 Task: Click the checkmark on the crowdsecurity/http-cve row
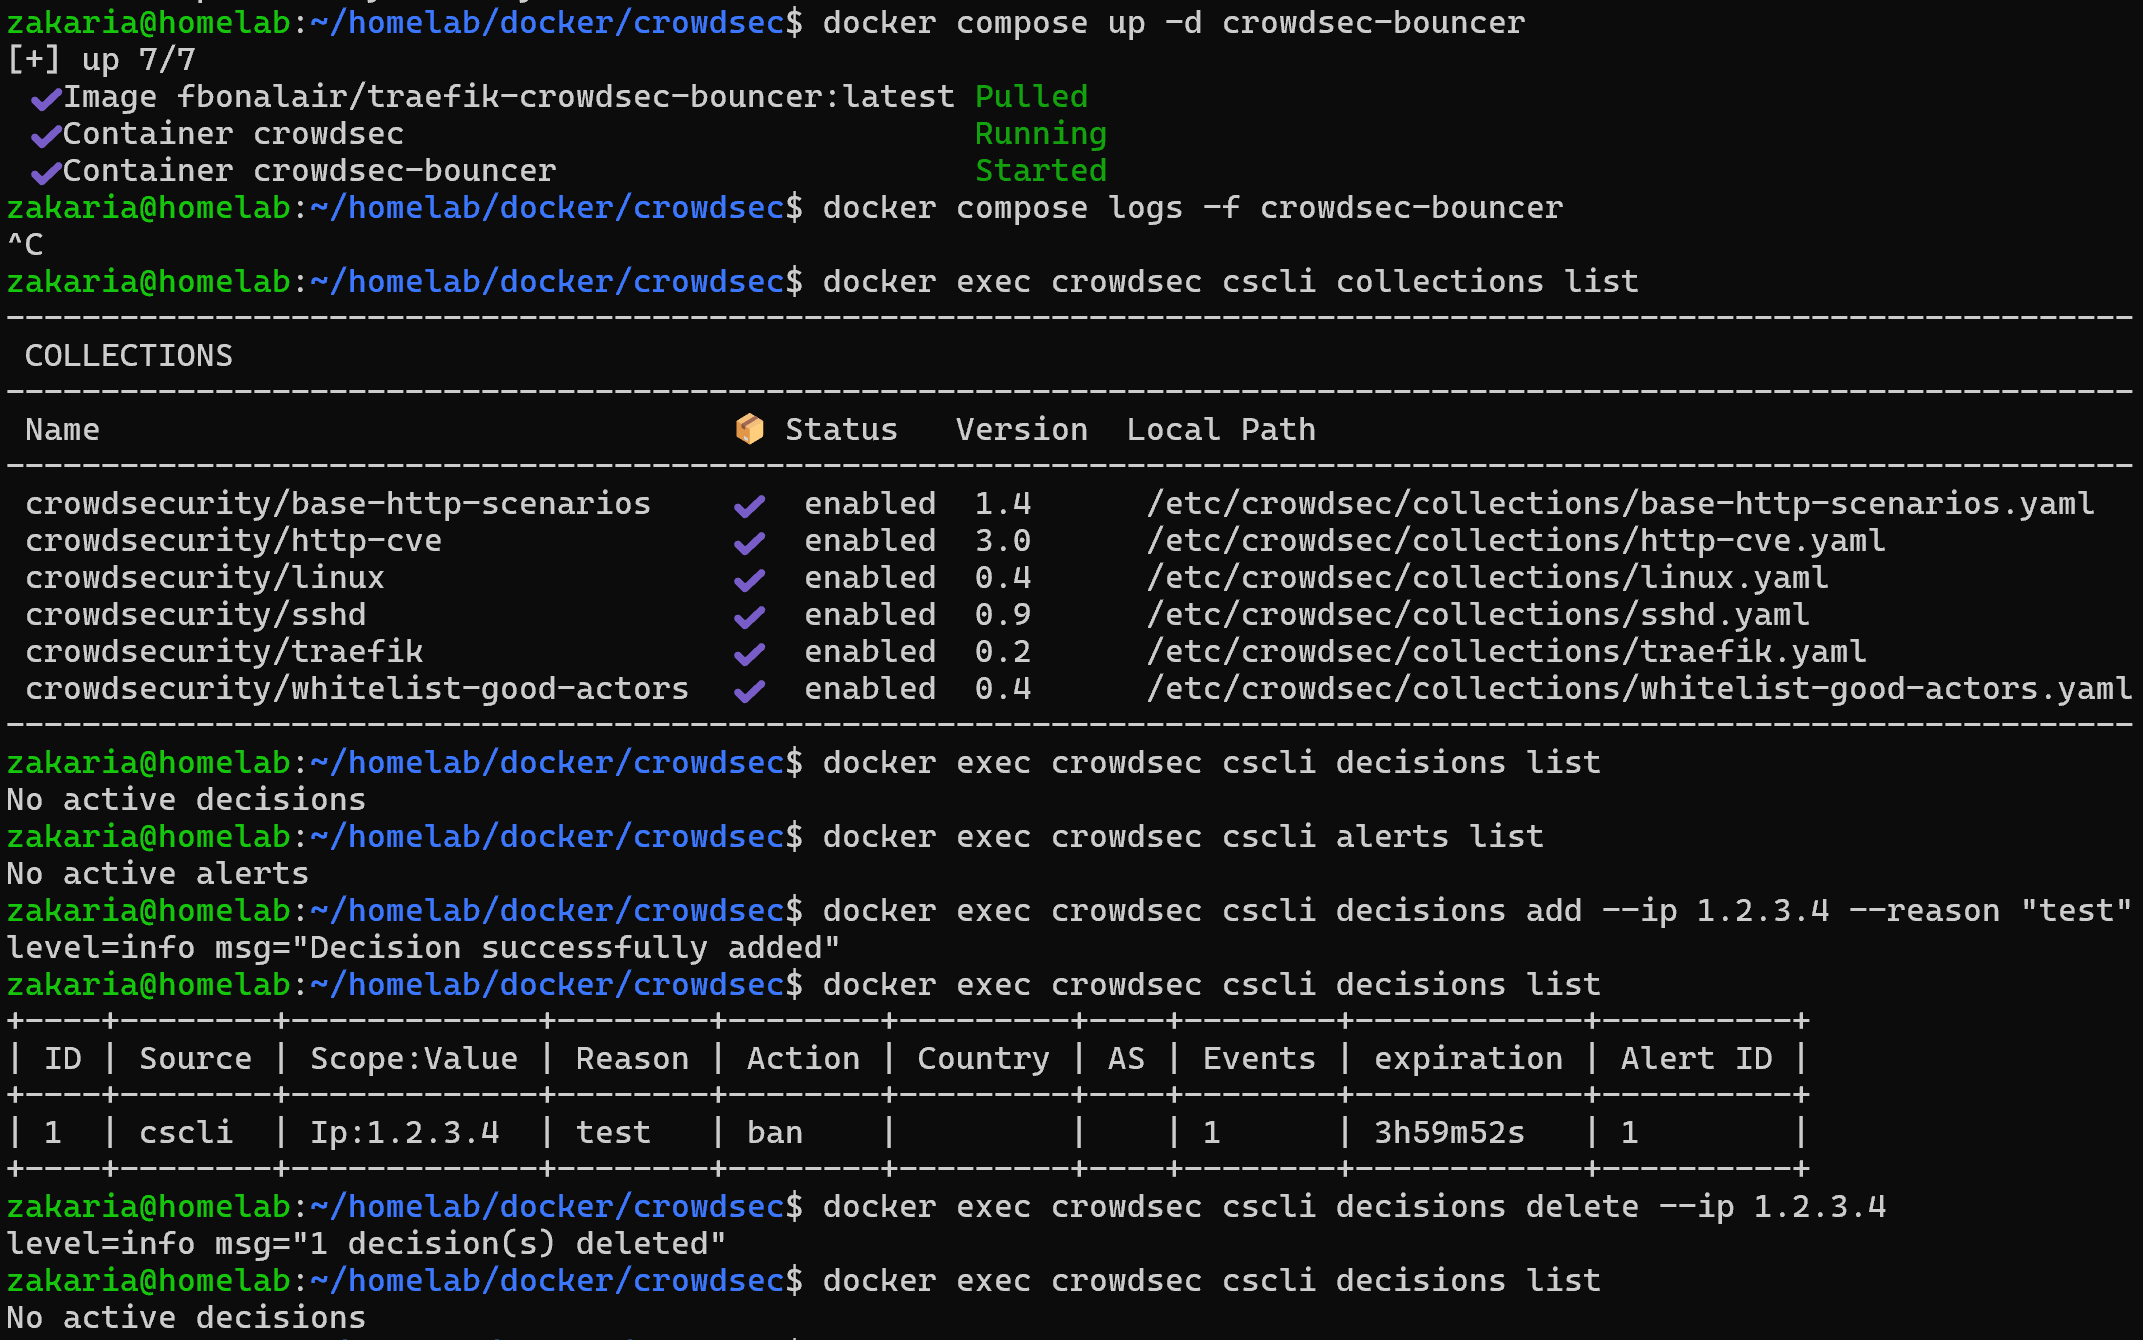point(749,543)
